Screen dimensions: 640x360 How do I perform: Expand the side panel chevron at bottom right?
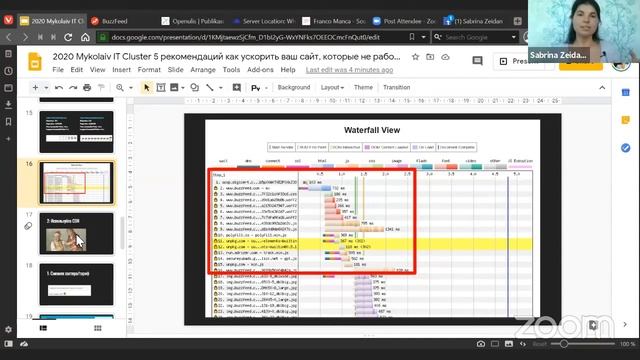(625, 324)
